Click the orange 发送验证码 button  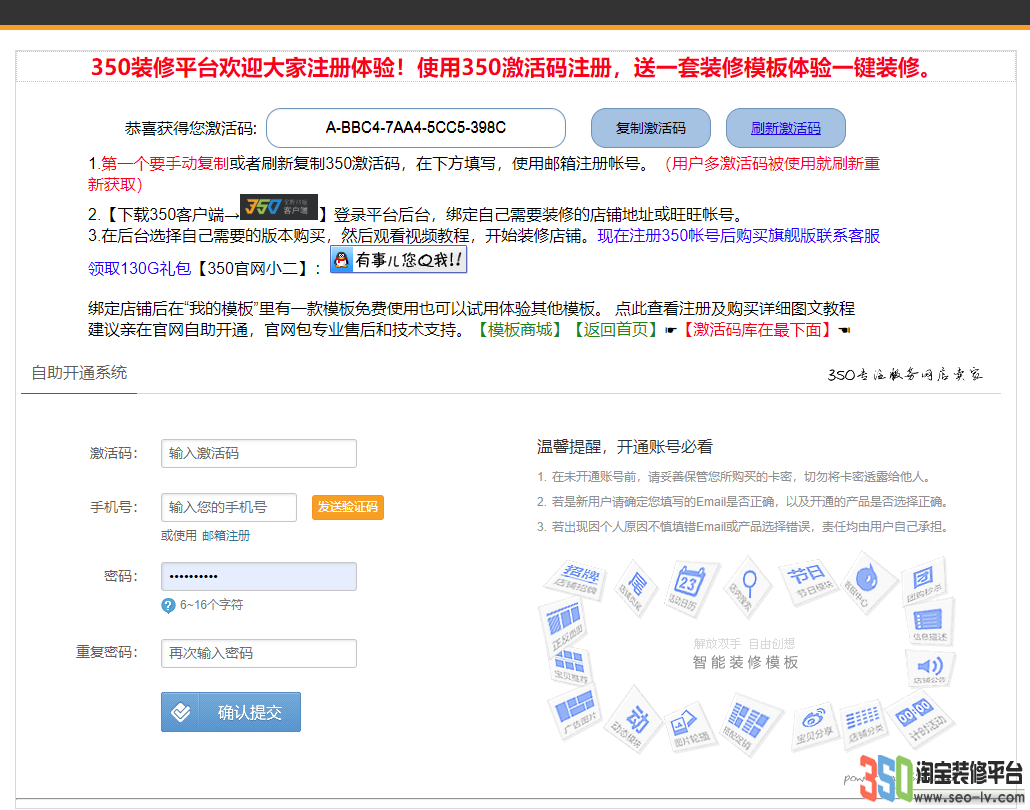coord(347,507)
